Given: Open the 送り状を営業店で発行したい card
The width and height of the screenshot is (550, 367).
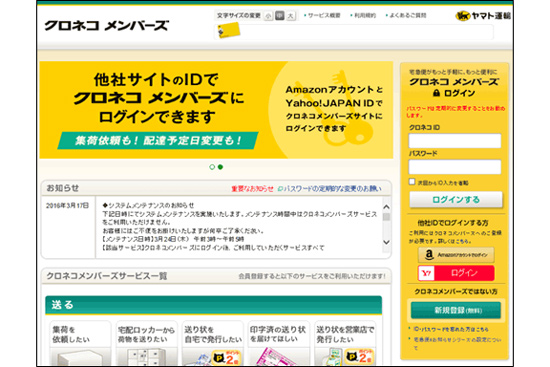Looking at the screenshot, I should click(x=345, y=343).
